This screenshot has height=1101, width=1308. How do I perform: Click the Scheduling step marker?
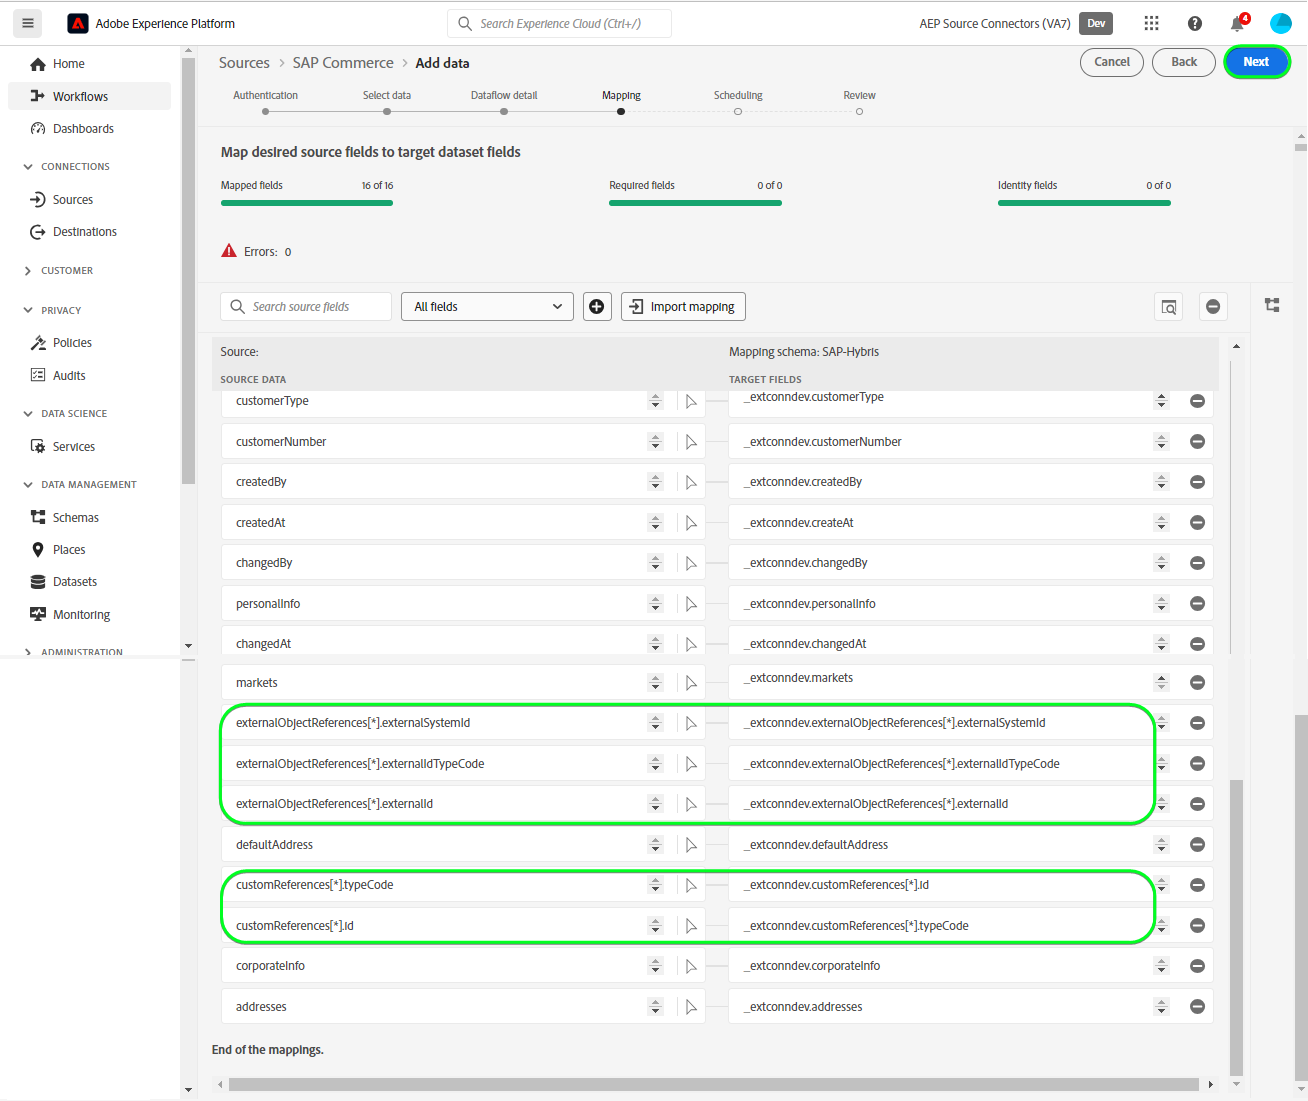tap(738, 112)
